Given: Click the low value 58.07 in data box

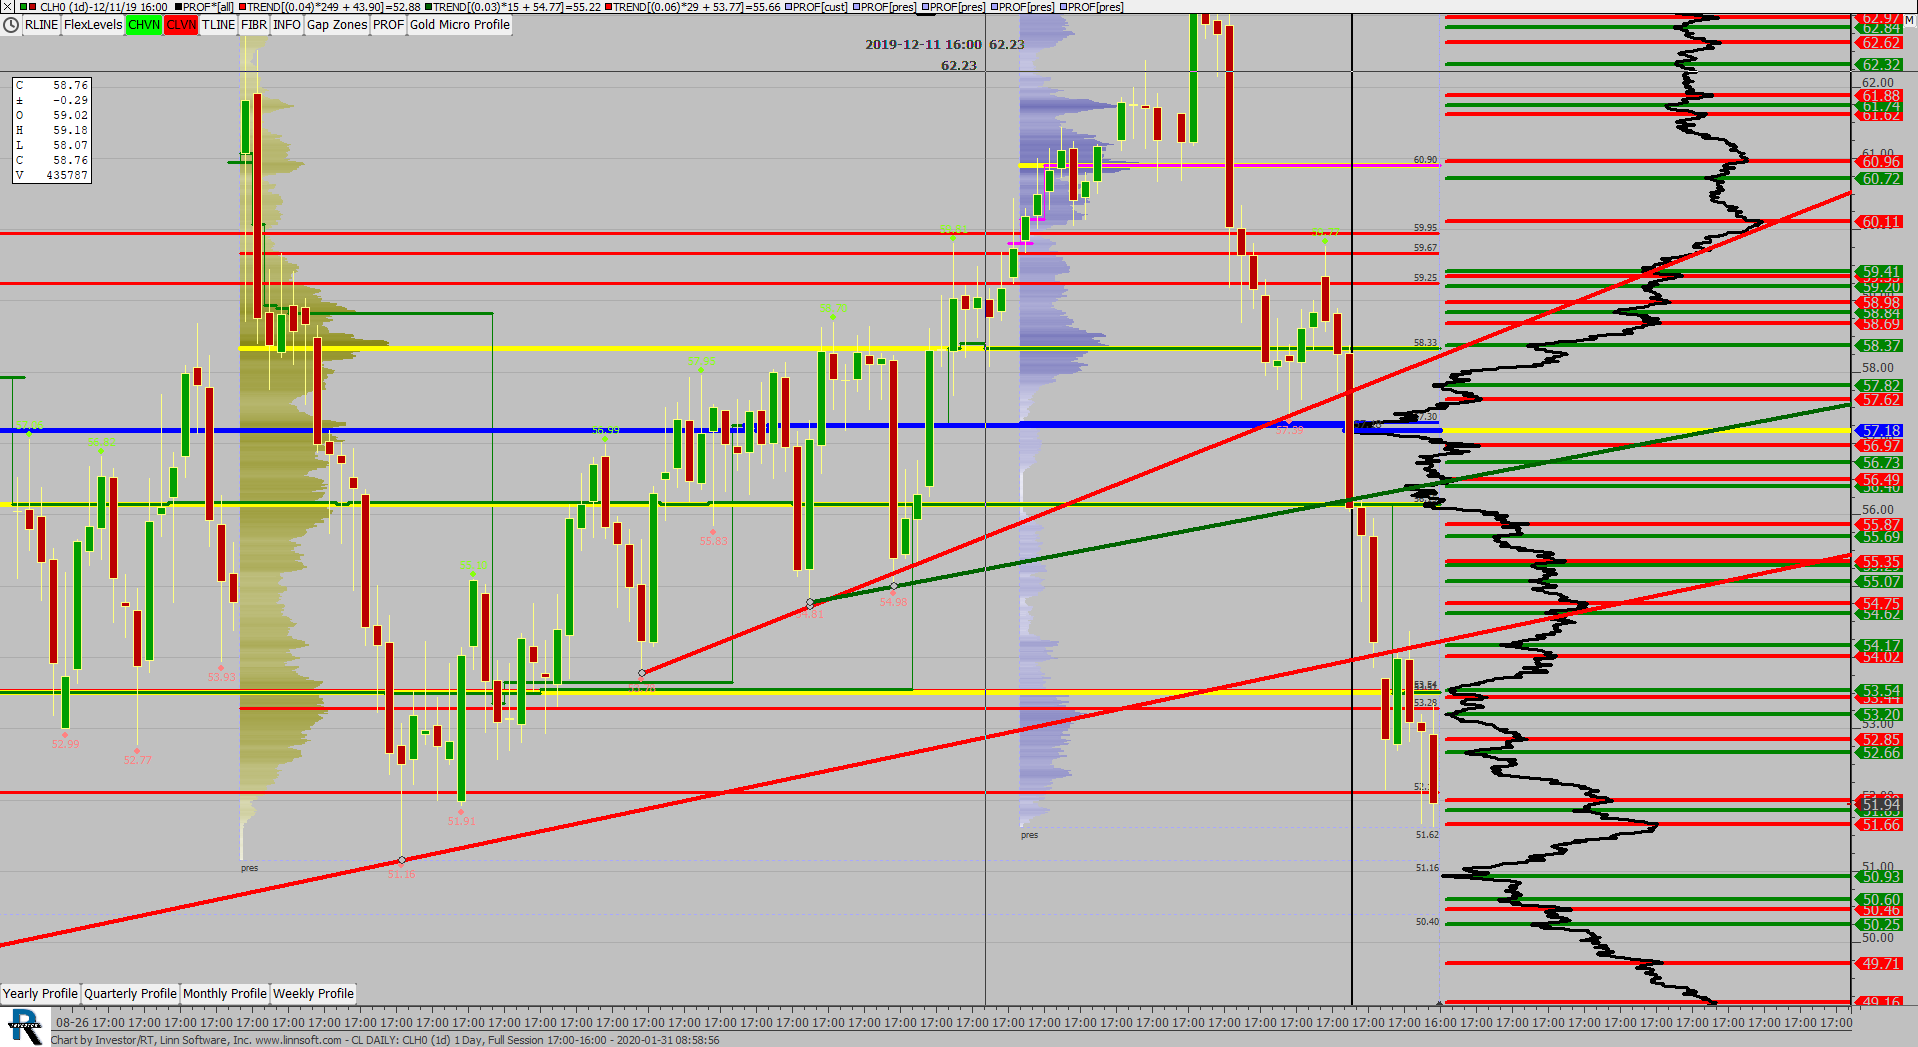Looking at the screenshot, I should click(x=70, y=145).
